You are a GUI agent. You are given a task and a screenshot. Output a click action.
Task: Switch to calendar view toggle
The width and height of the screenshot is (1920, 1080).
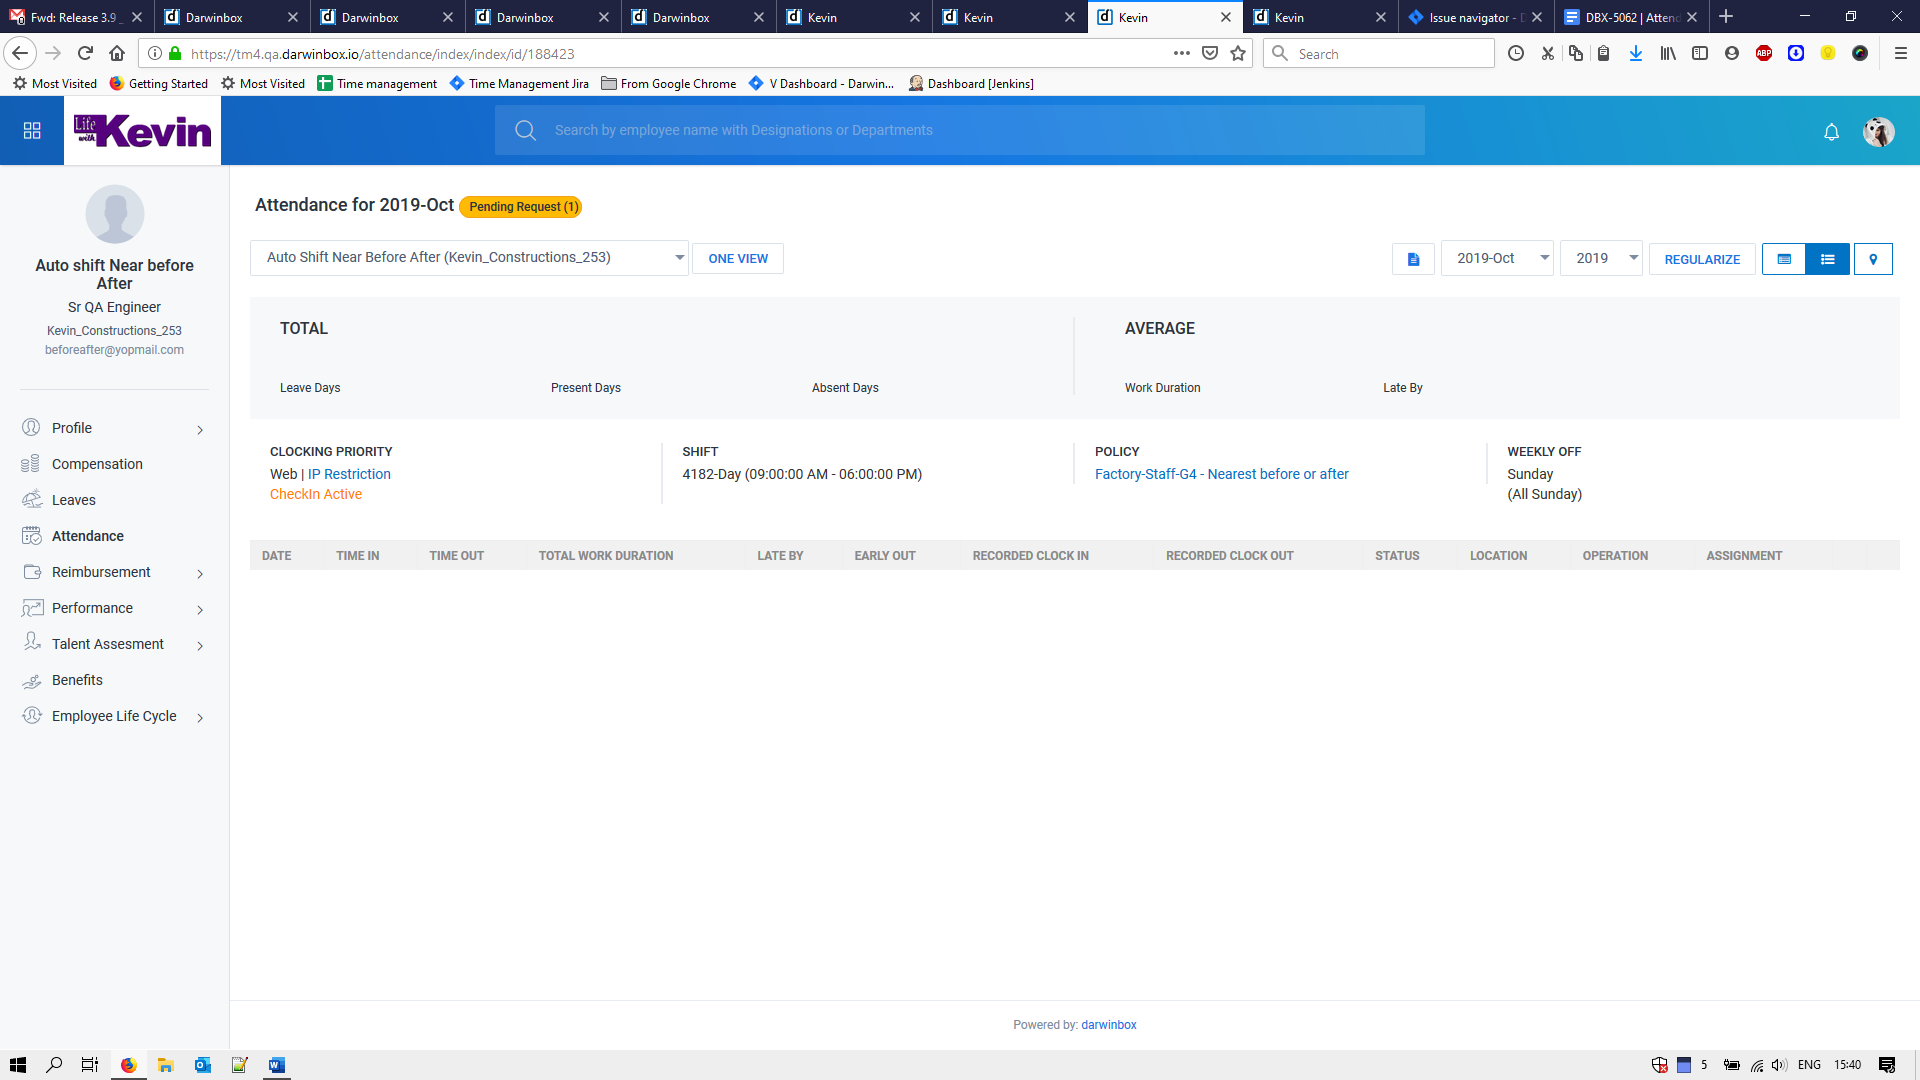click(x=1784, y=259)
